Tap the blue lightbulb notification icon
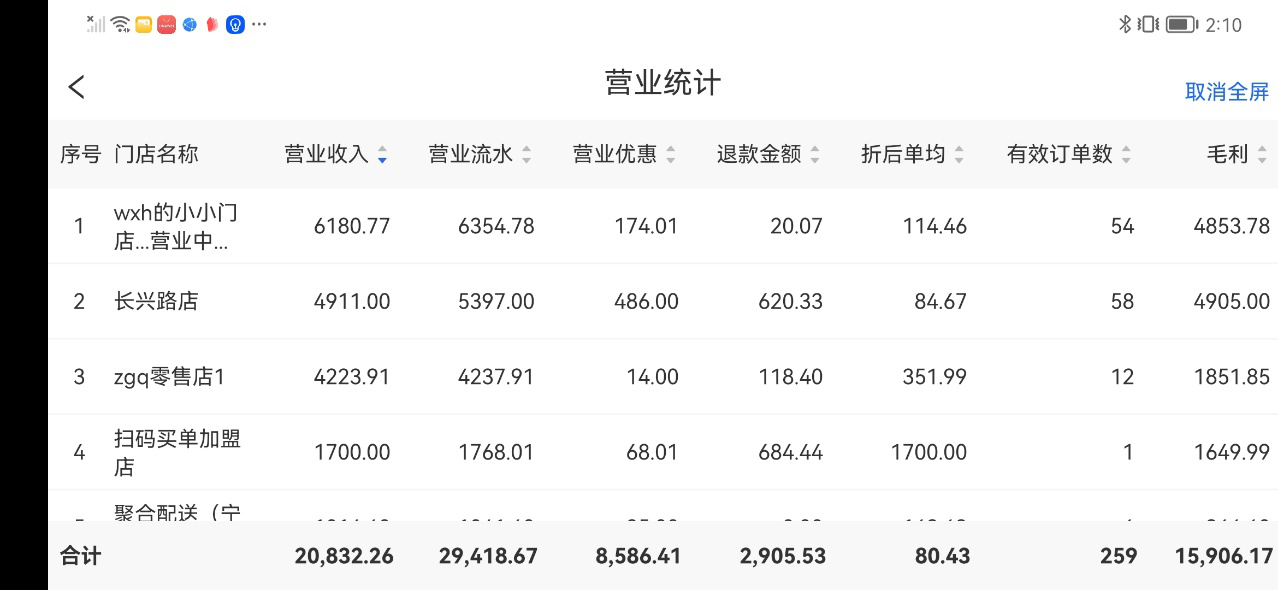 pos(235,24)
